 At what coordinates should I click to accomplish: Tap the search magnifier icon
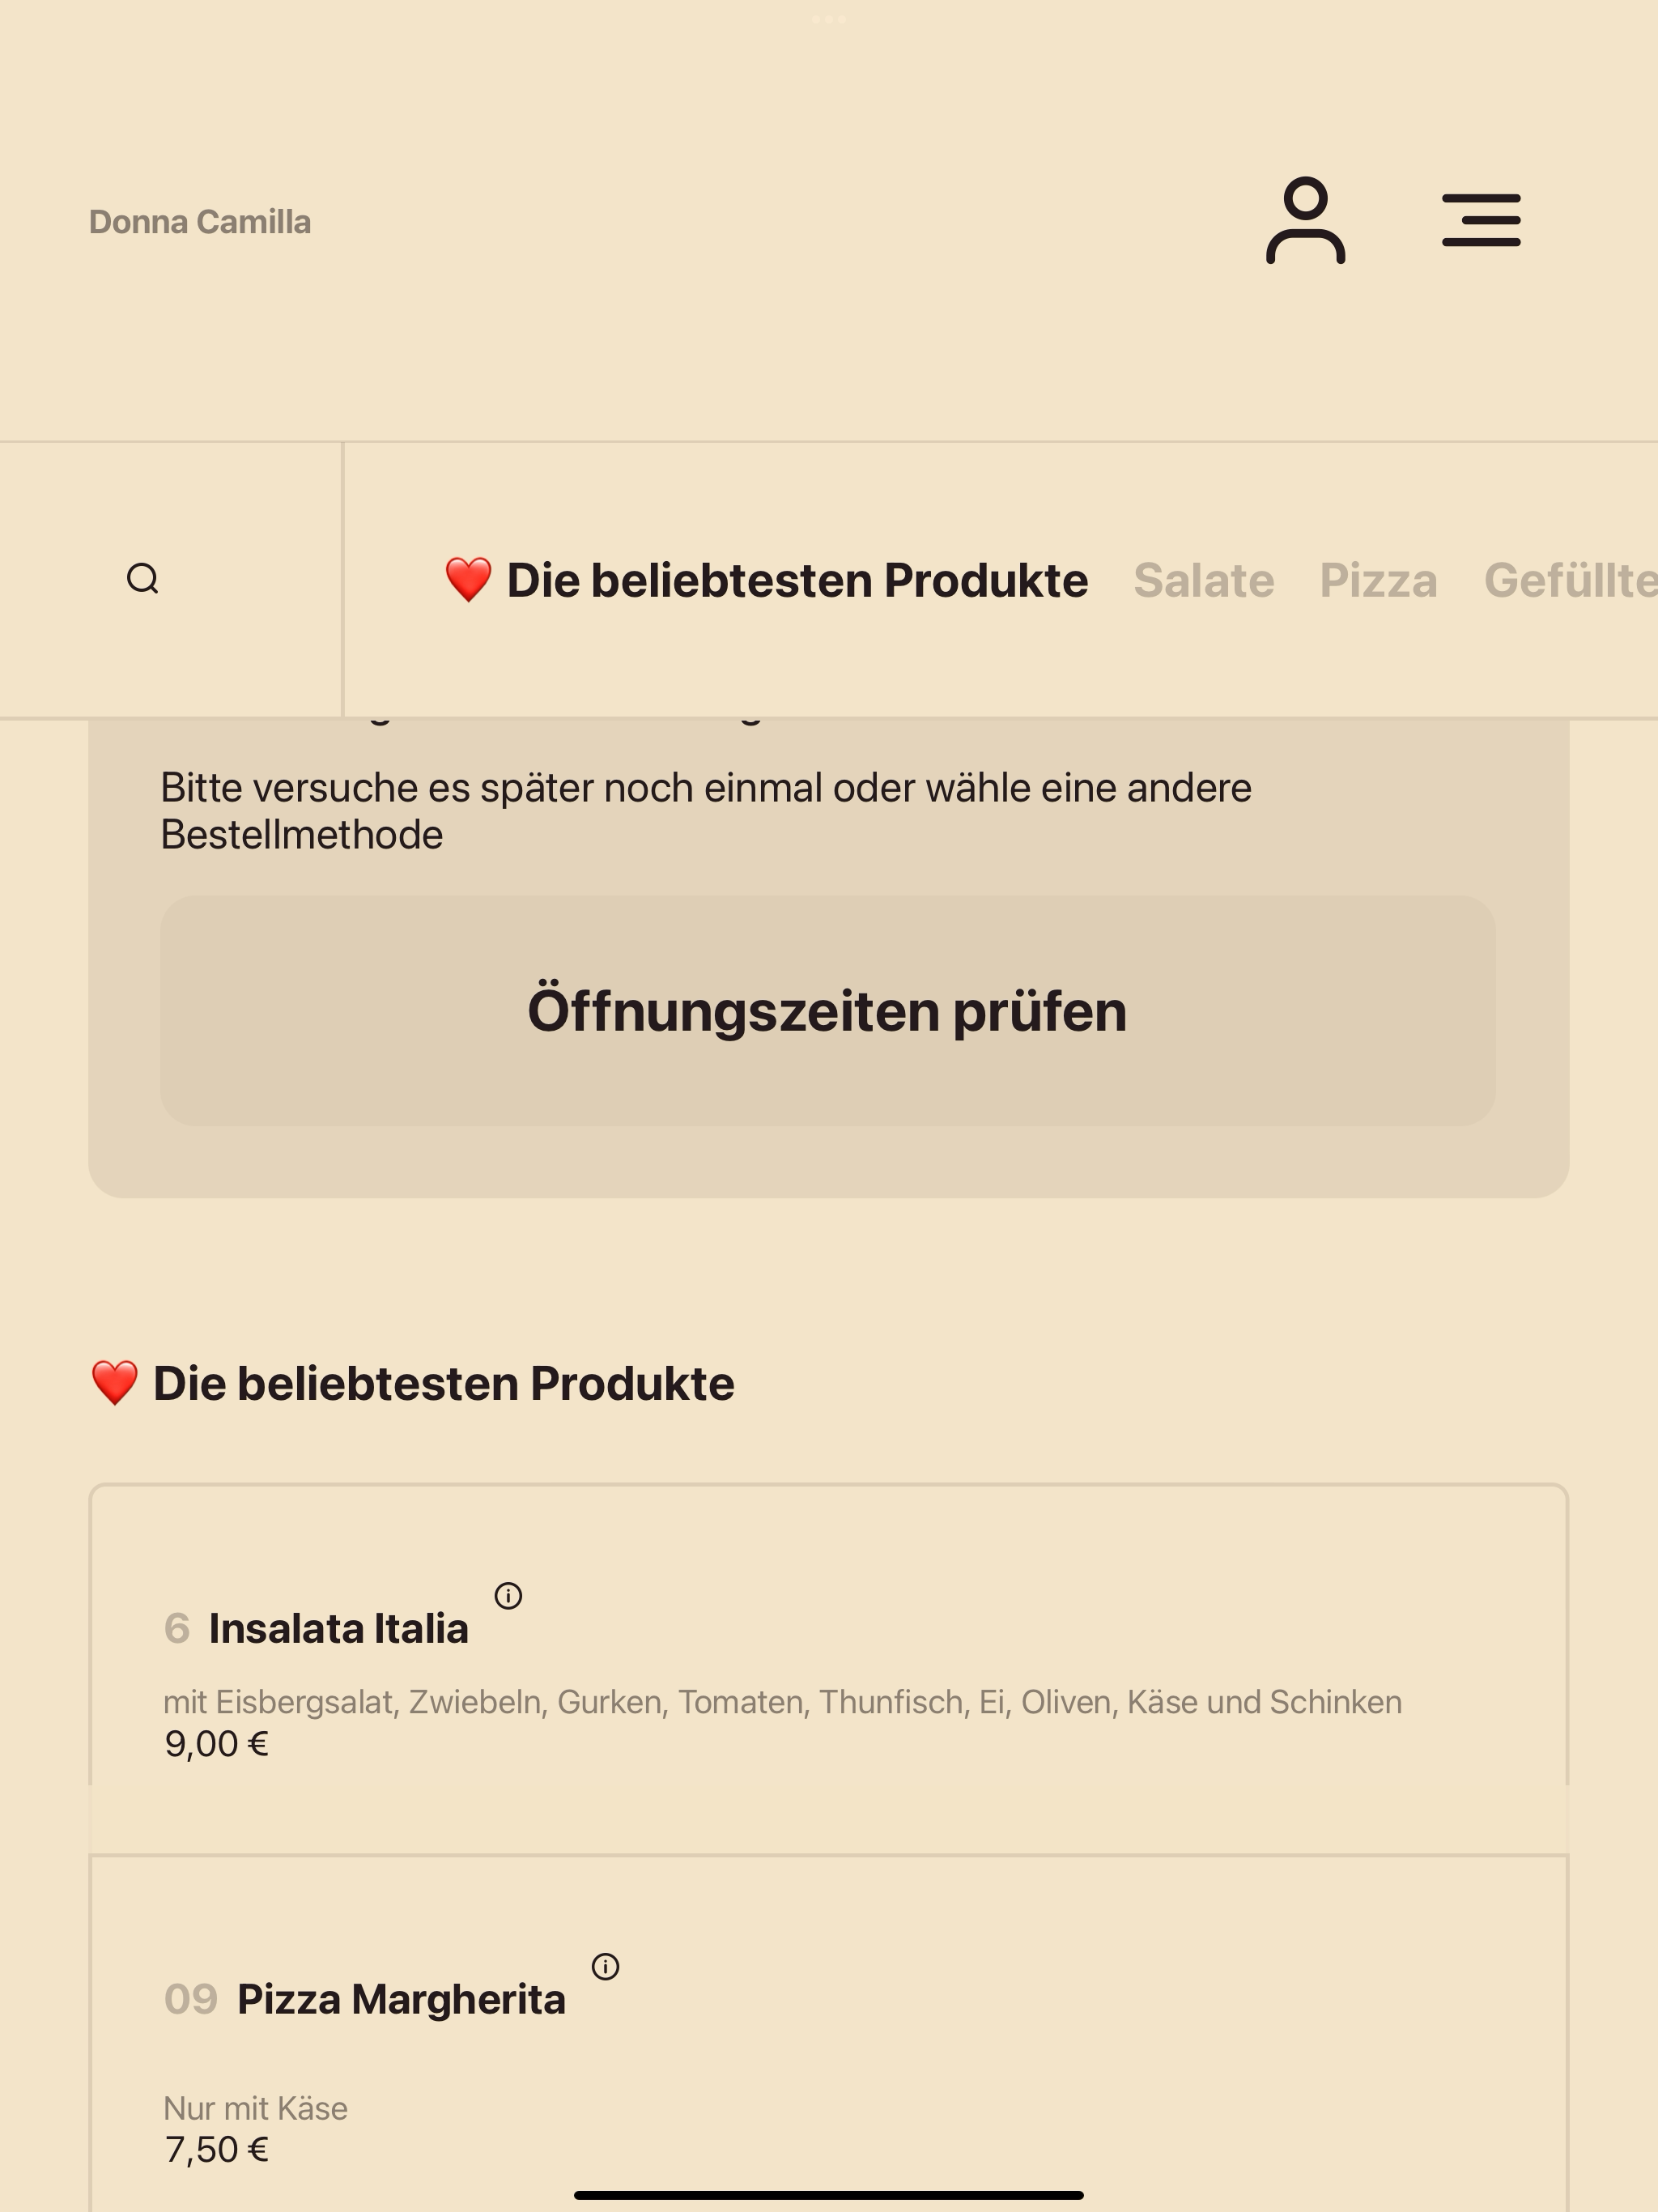(143, 579)
